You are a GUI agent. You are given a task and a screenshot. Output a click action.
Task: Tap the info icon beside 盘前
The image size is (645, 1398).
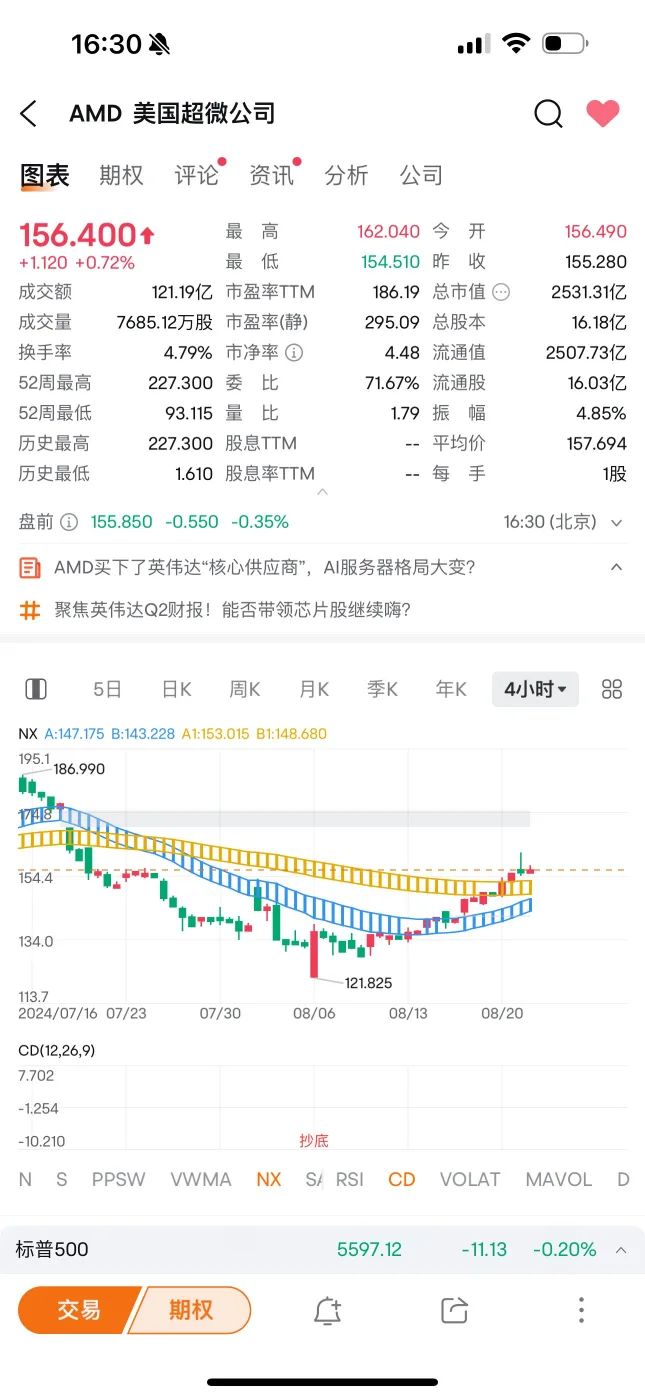click(69, 522)
